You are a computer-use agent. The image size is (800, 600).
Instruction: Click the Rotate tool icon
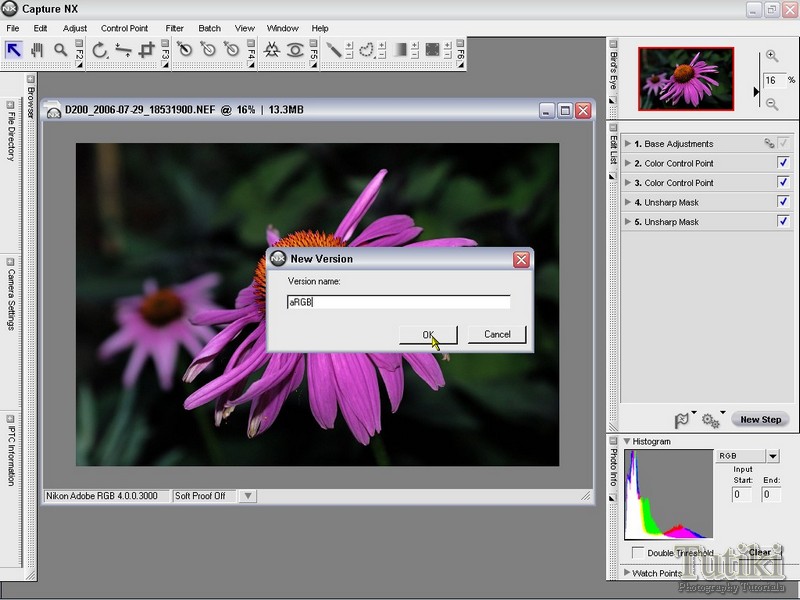[100, 50]
